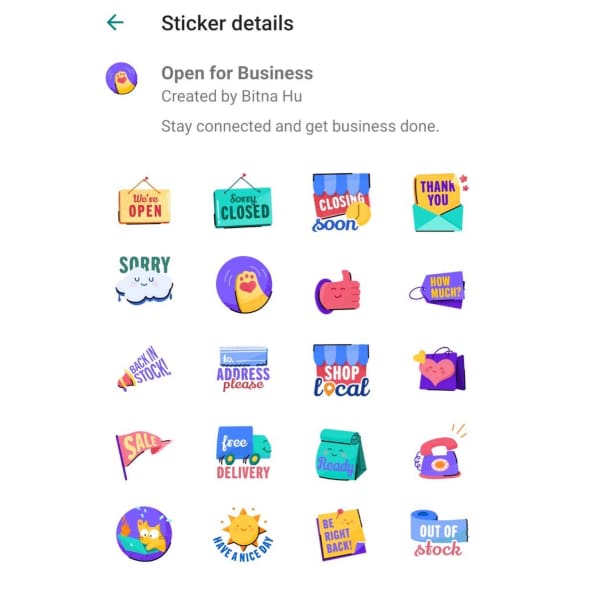600x600 pixels.
Task: Tap the Sorry cloud sticker
Action: click(144, 280)
